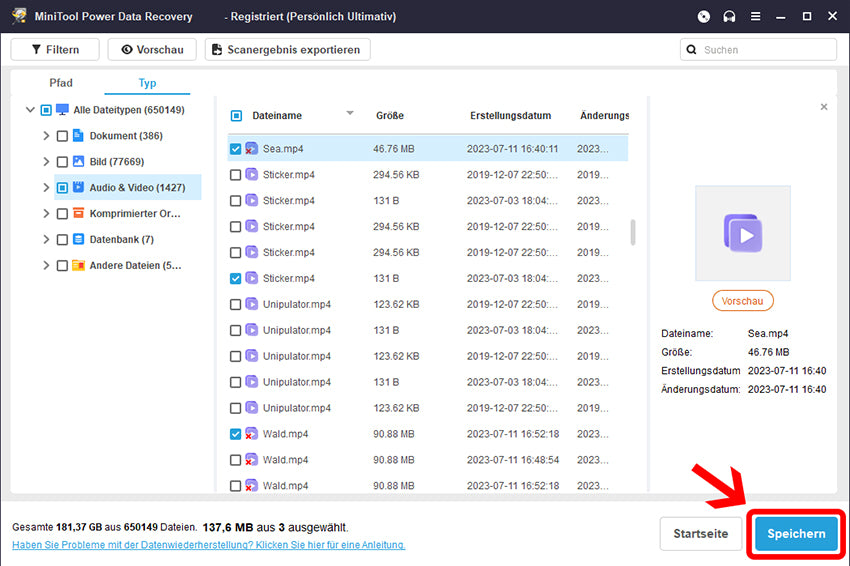Switch to the Pfad tab
This screenshot has width=850, height=566.
pyautogui.click(x=61, y=83)
